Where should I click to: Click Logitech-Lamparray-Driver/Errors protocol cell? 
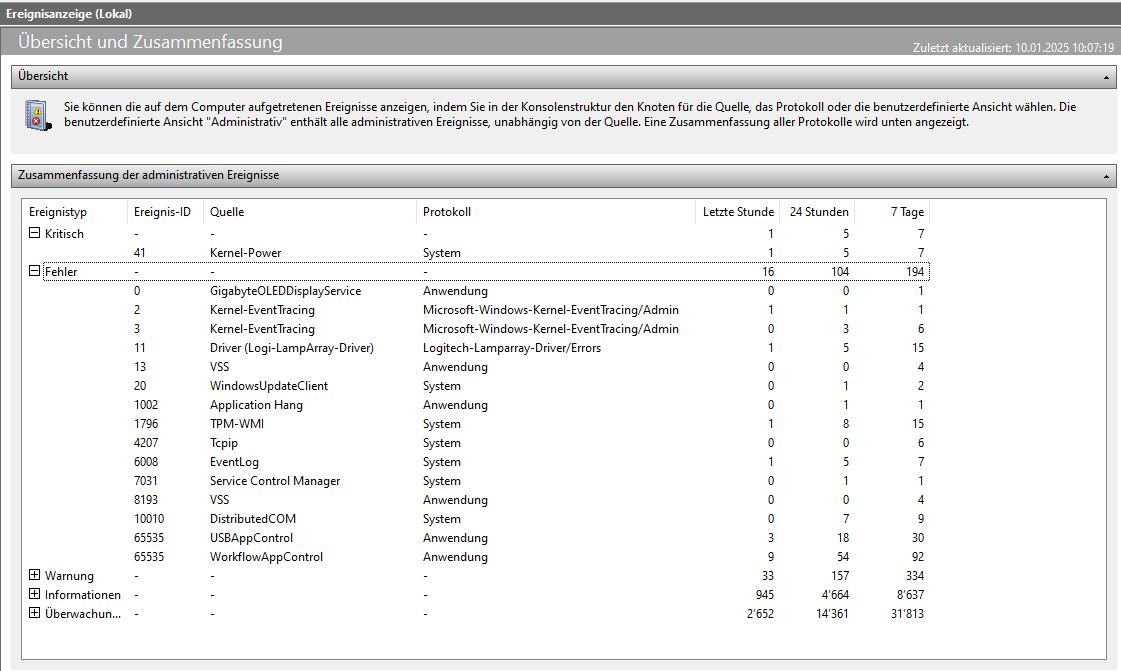click(512, 348)
